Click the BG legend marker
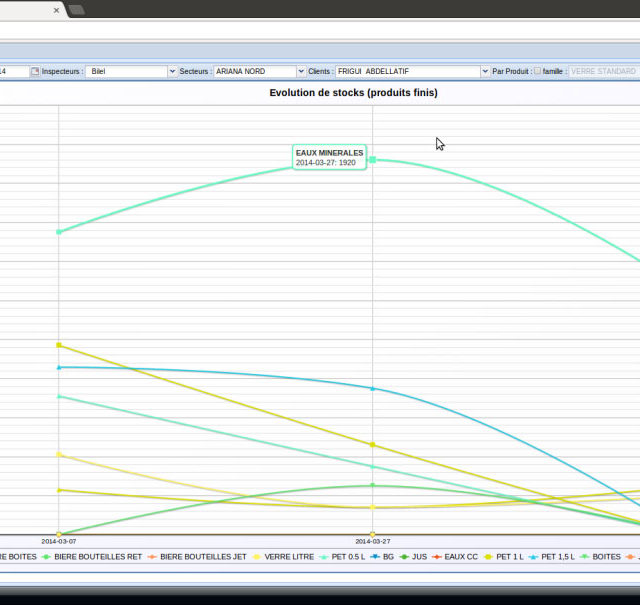This screenshot has height=605, width=640. [376, 556]
